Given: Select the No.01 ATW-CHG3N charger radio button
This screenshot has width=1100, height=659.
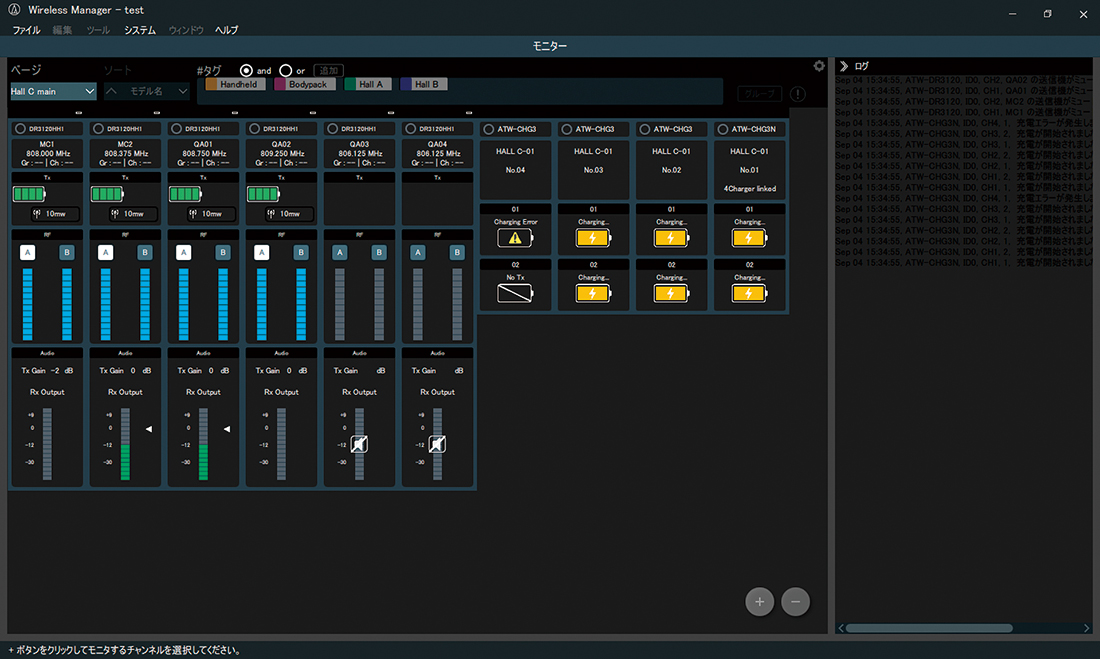Looking at the screenshot, I should [x=723, y=129].
